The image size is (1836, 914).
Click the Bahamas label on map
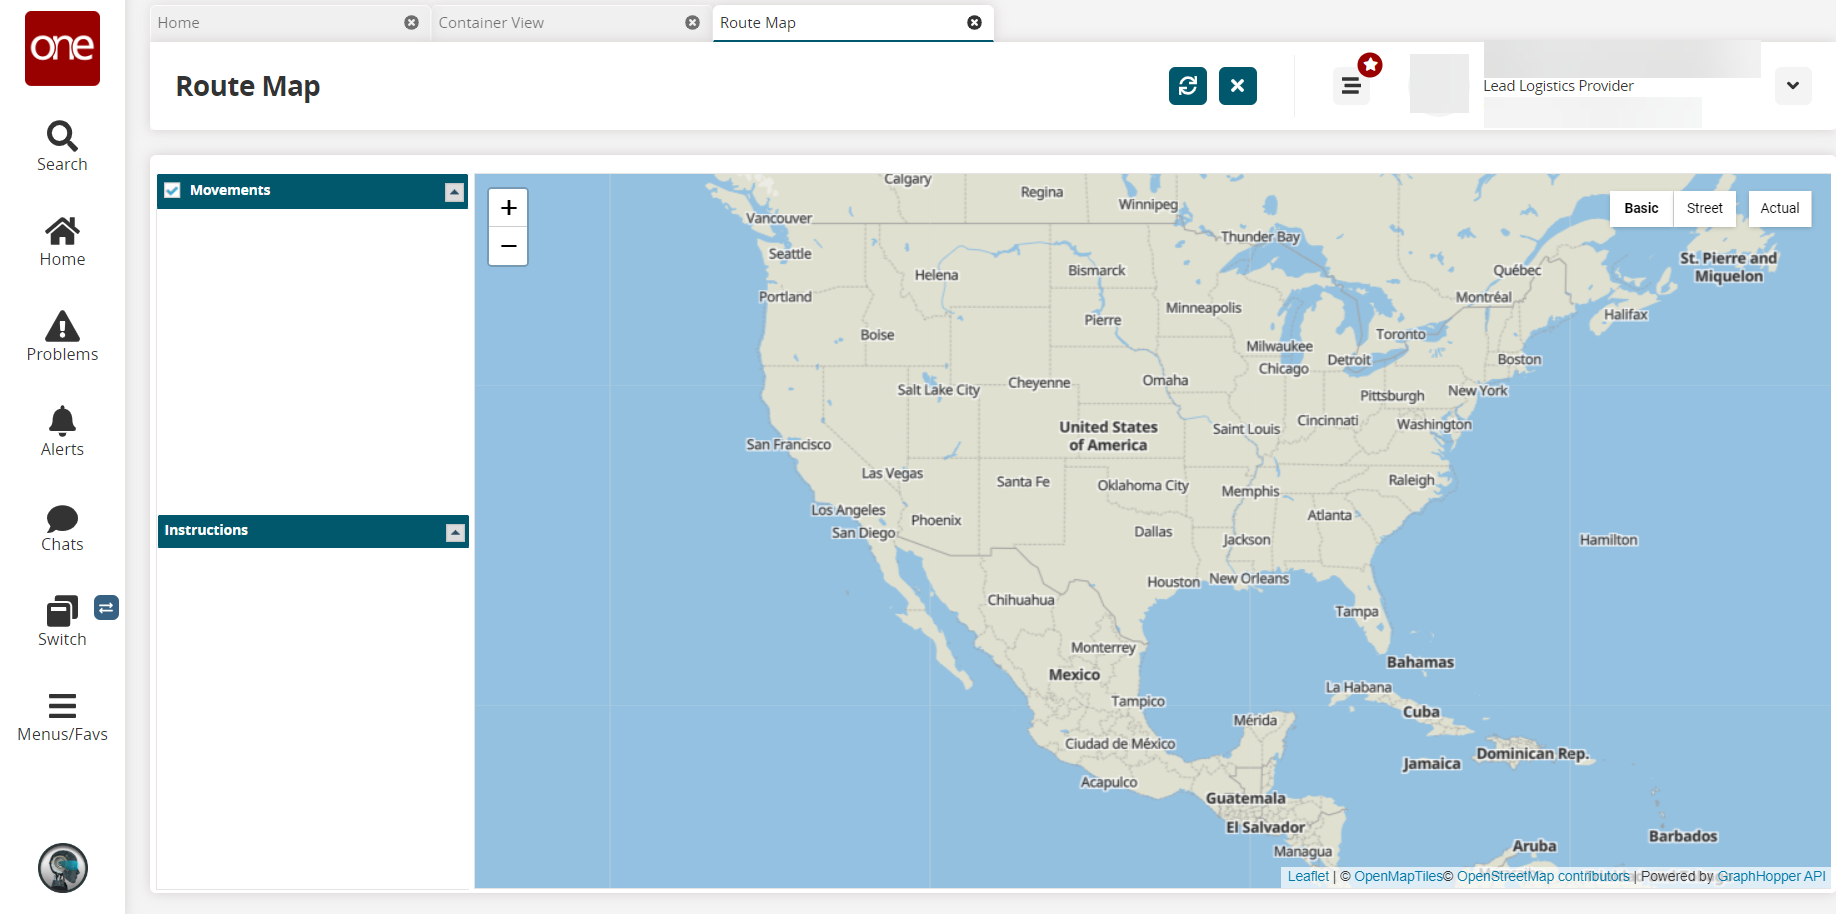point(1420,662)
